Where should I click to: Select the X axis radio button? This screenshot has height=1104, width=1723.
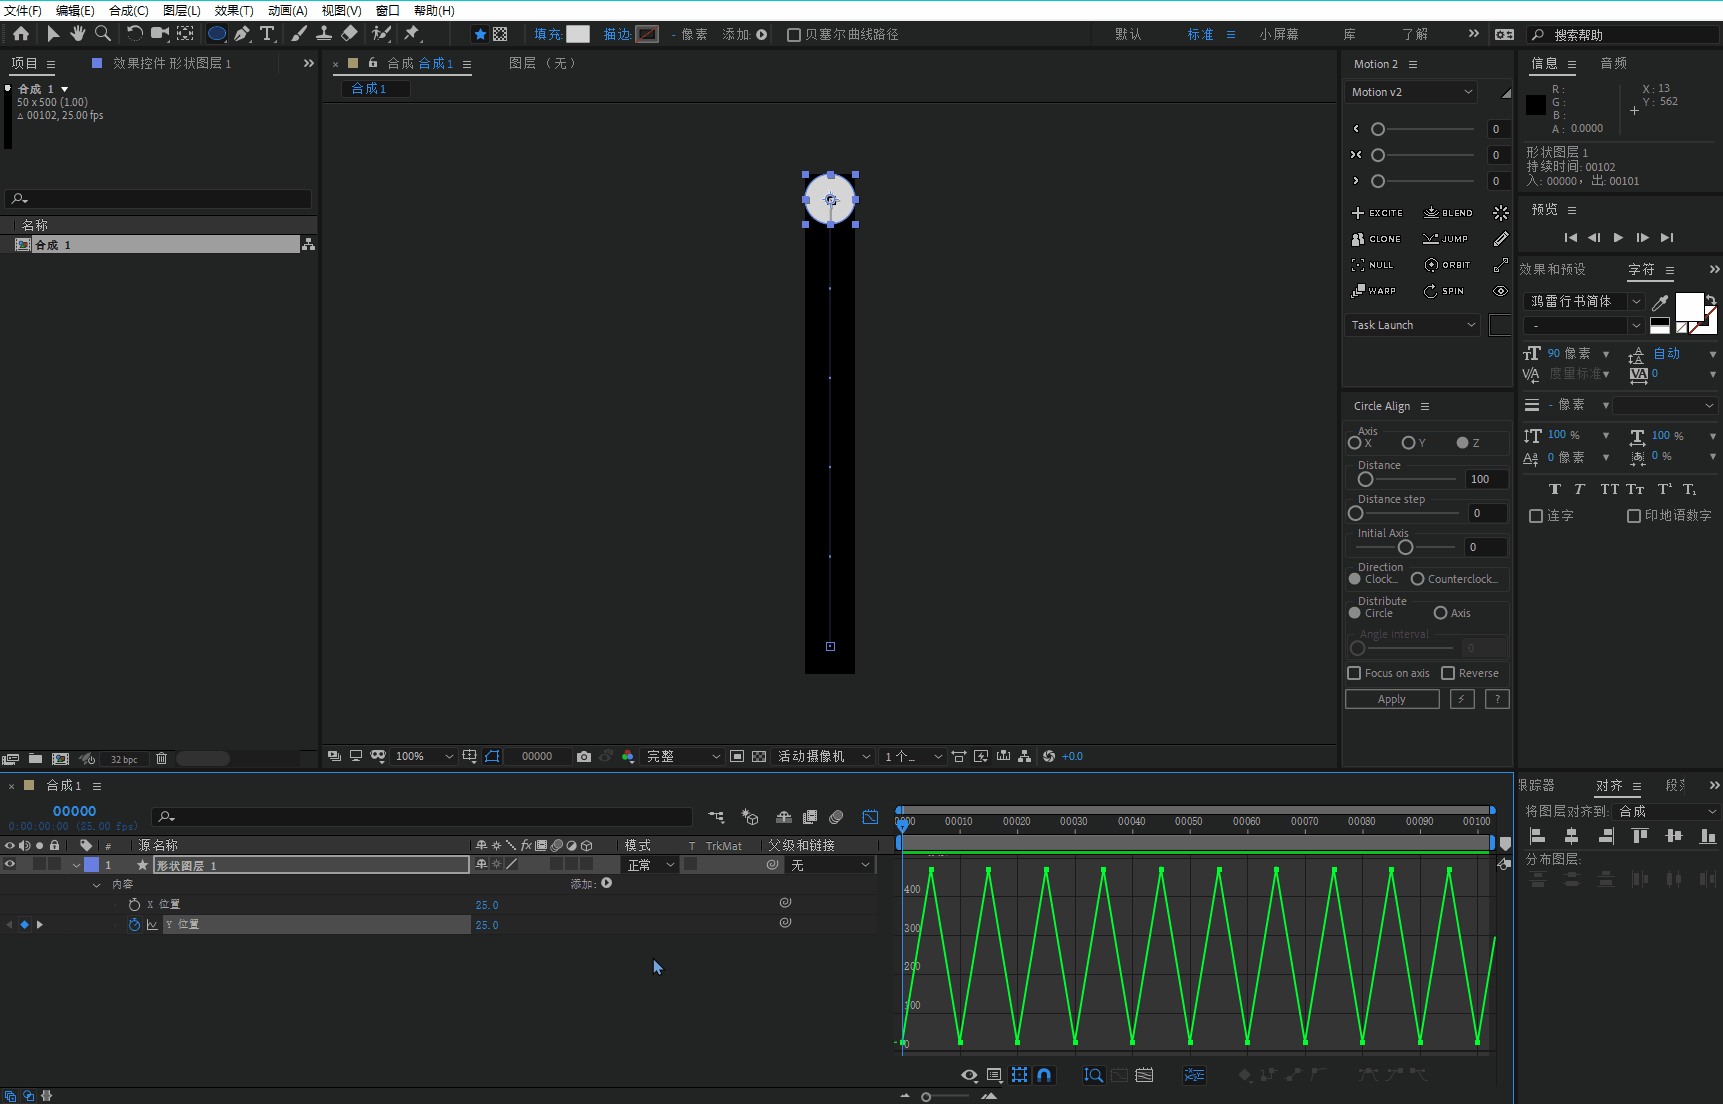1354,443
